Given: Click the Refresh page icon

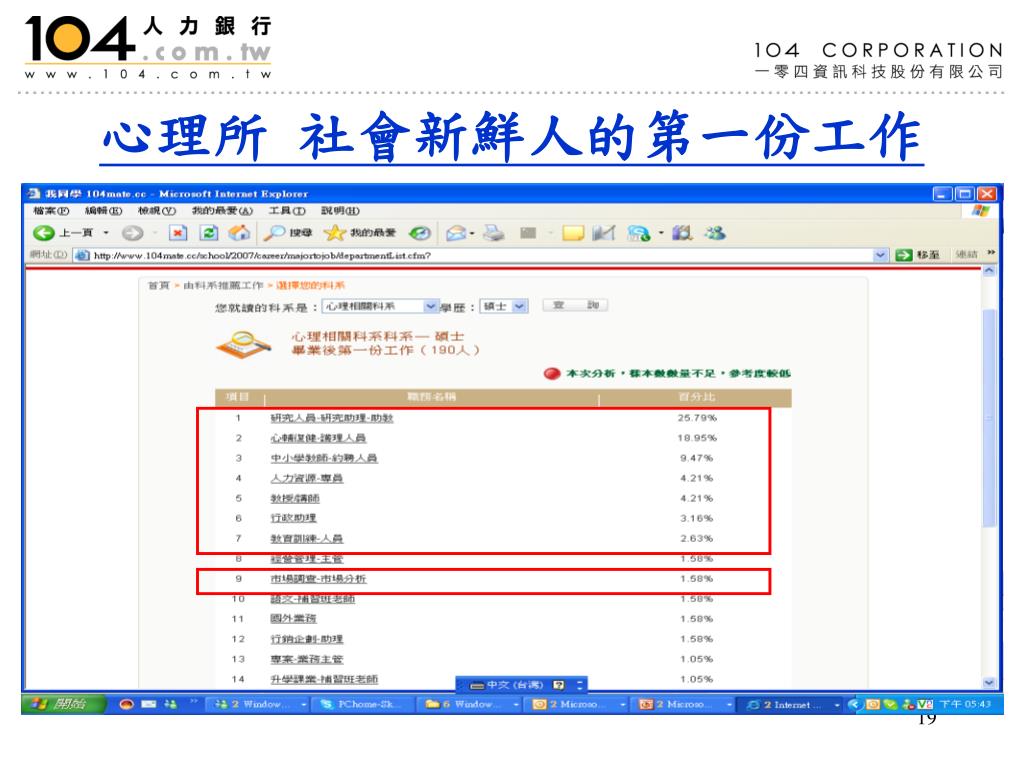Looking at the screenshot, I should [x=208, y=232].
